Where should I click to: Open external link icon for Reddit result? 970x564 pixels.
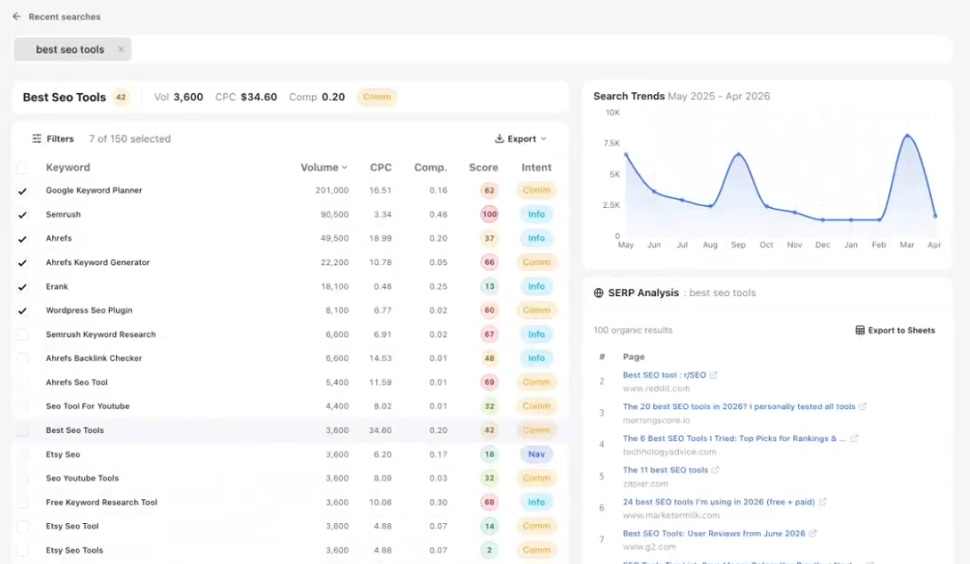713,375
